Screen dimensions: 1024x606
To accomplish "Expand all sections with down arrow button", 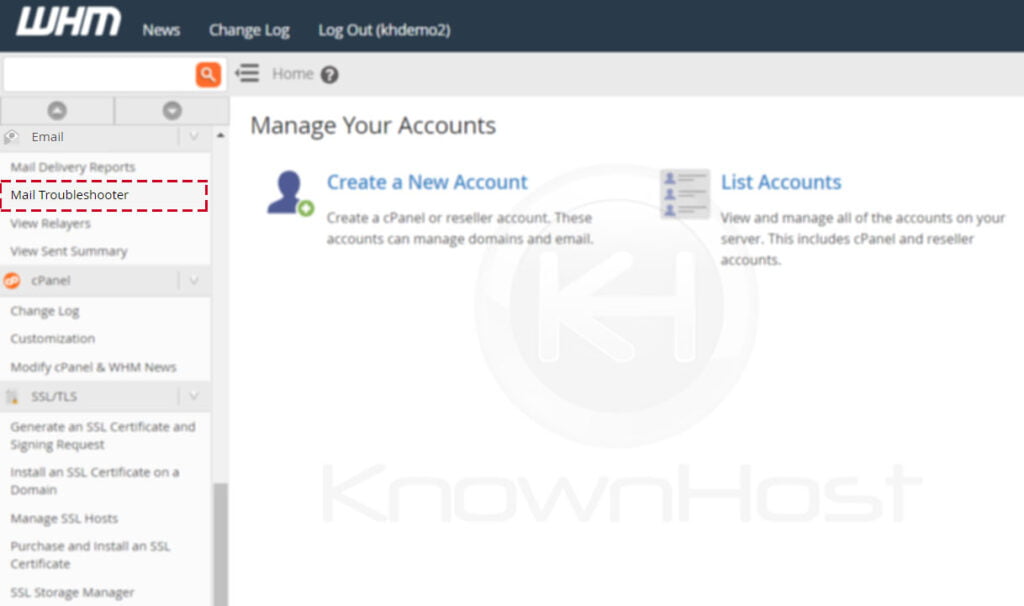I will 172,110.
